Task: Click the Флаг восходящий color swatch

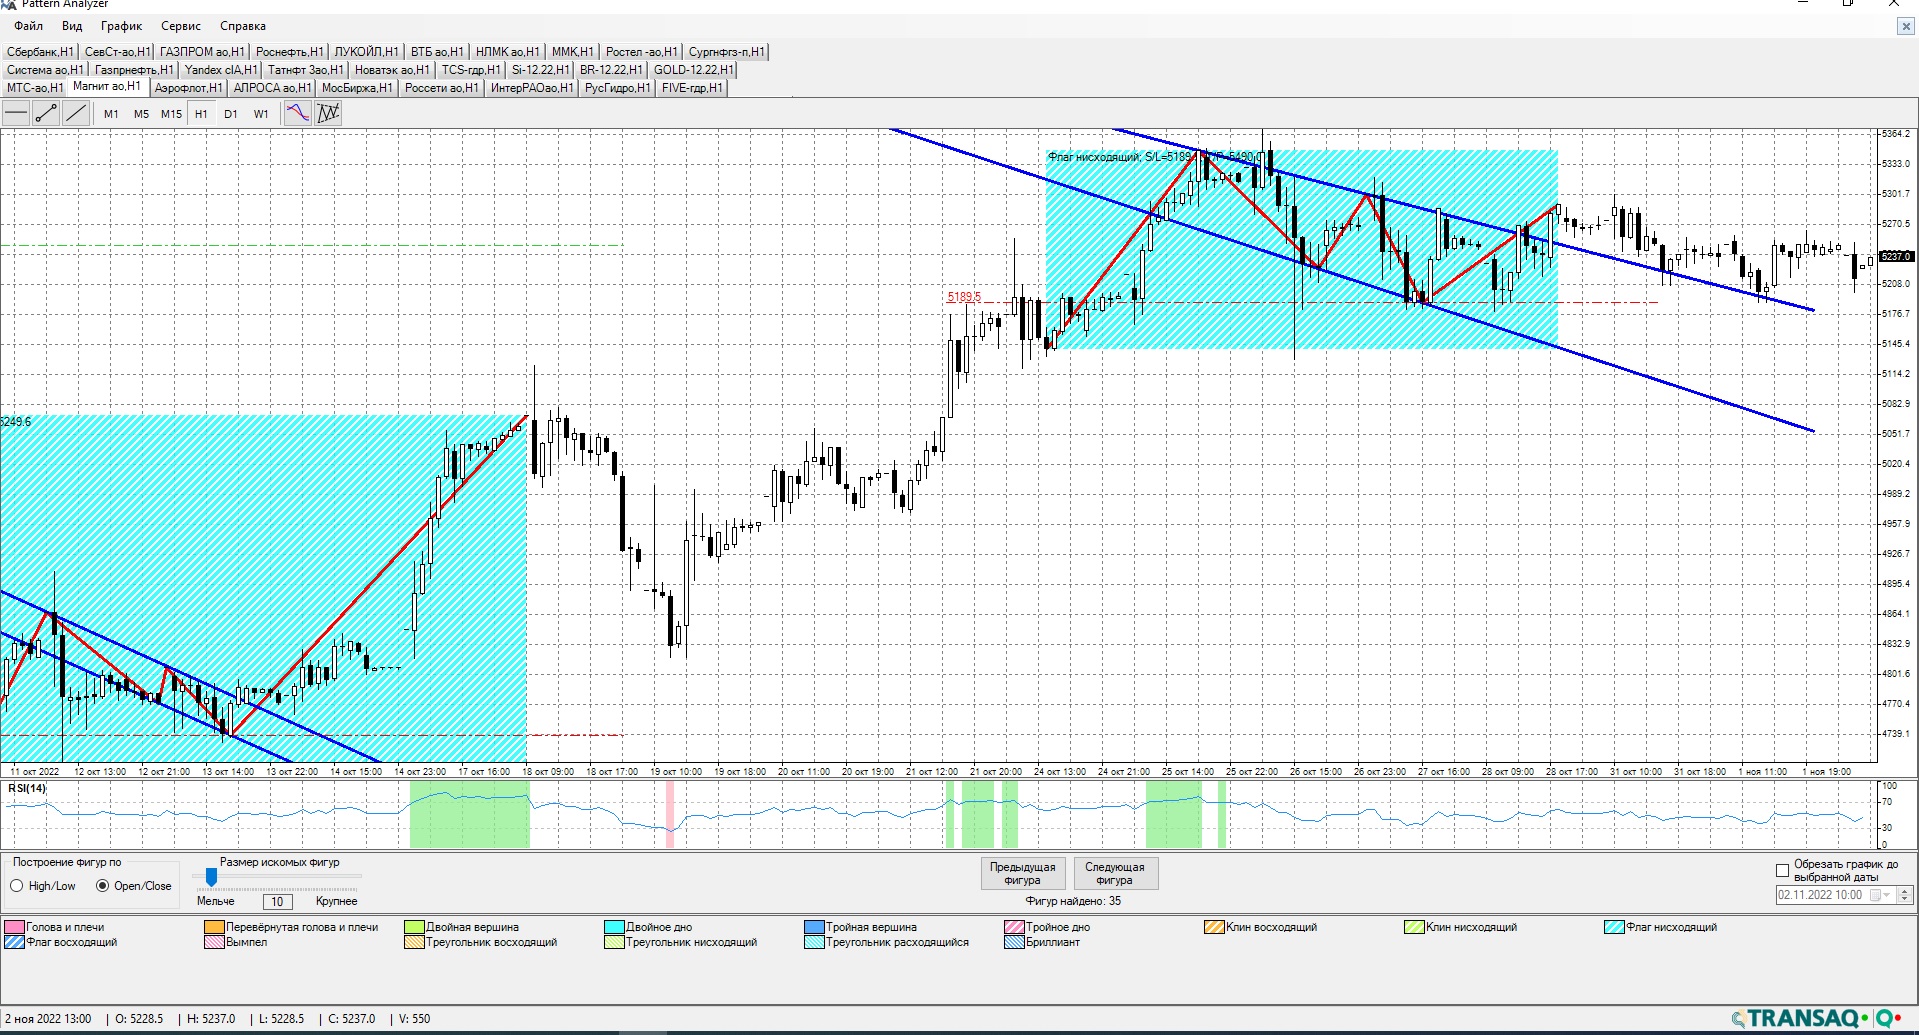Action: (x=14, y=942)
